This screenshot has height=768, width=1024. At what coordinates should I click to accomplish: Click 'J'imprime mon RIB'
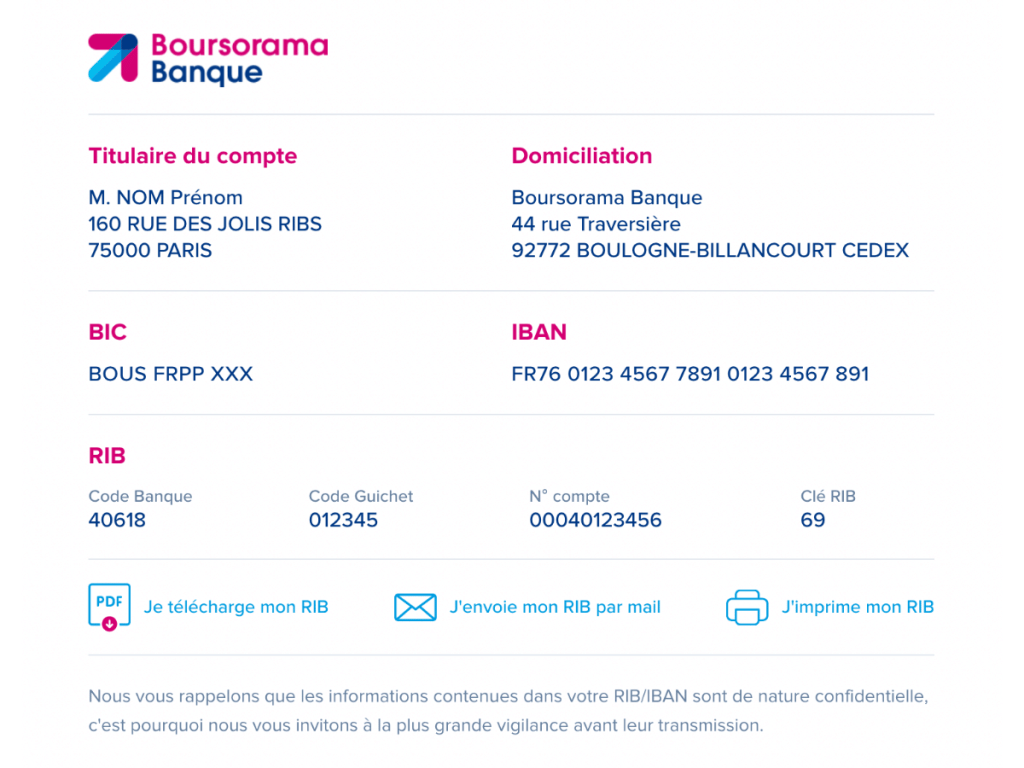[x=857, y=607]
